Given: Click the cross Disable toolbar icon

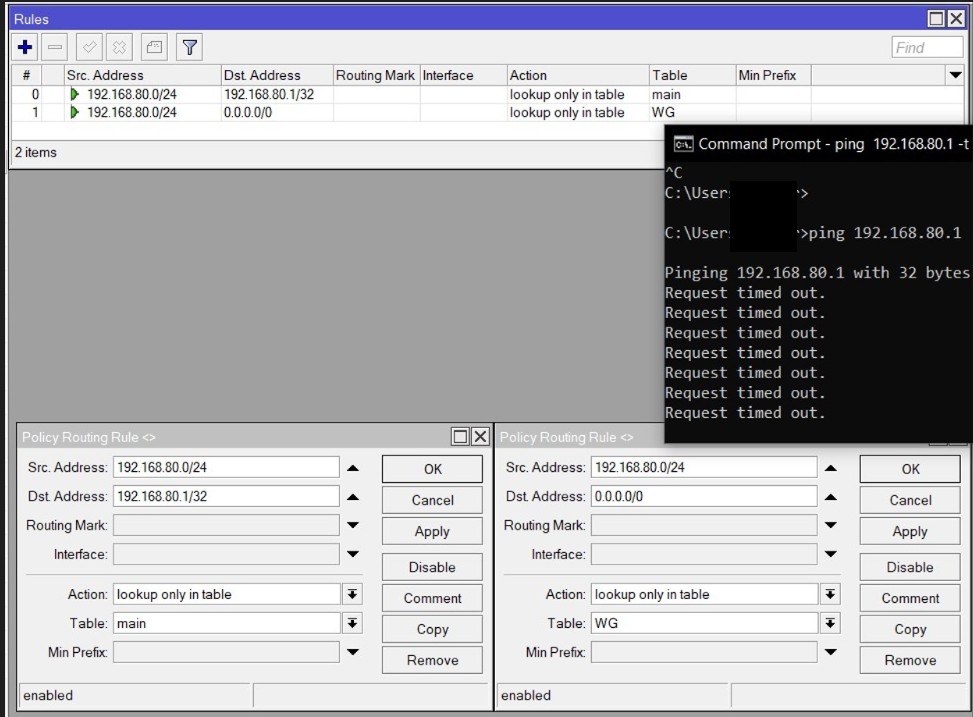Looking at the screenshot, I should (119, 47).
